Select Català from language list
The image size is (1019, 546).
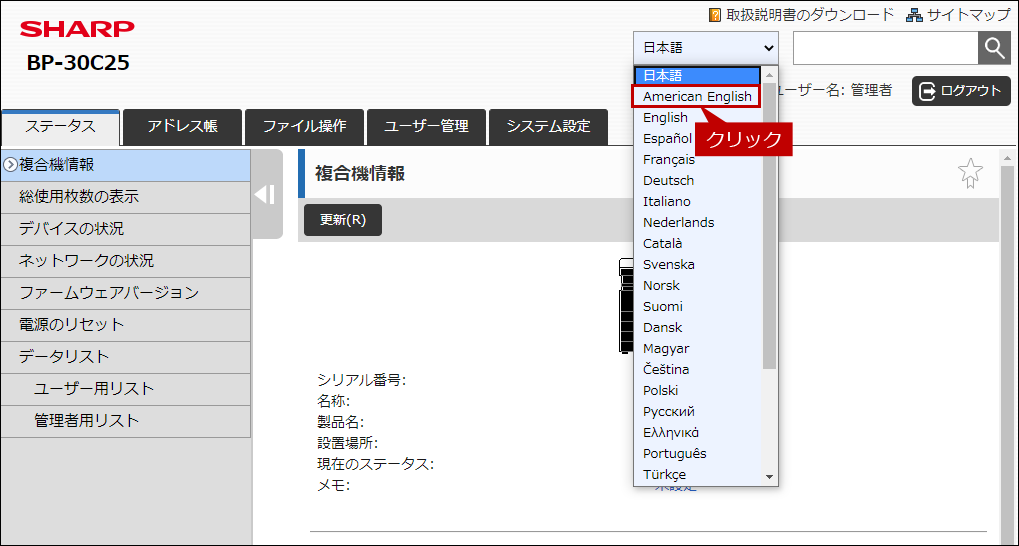697,243
